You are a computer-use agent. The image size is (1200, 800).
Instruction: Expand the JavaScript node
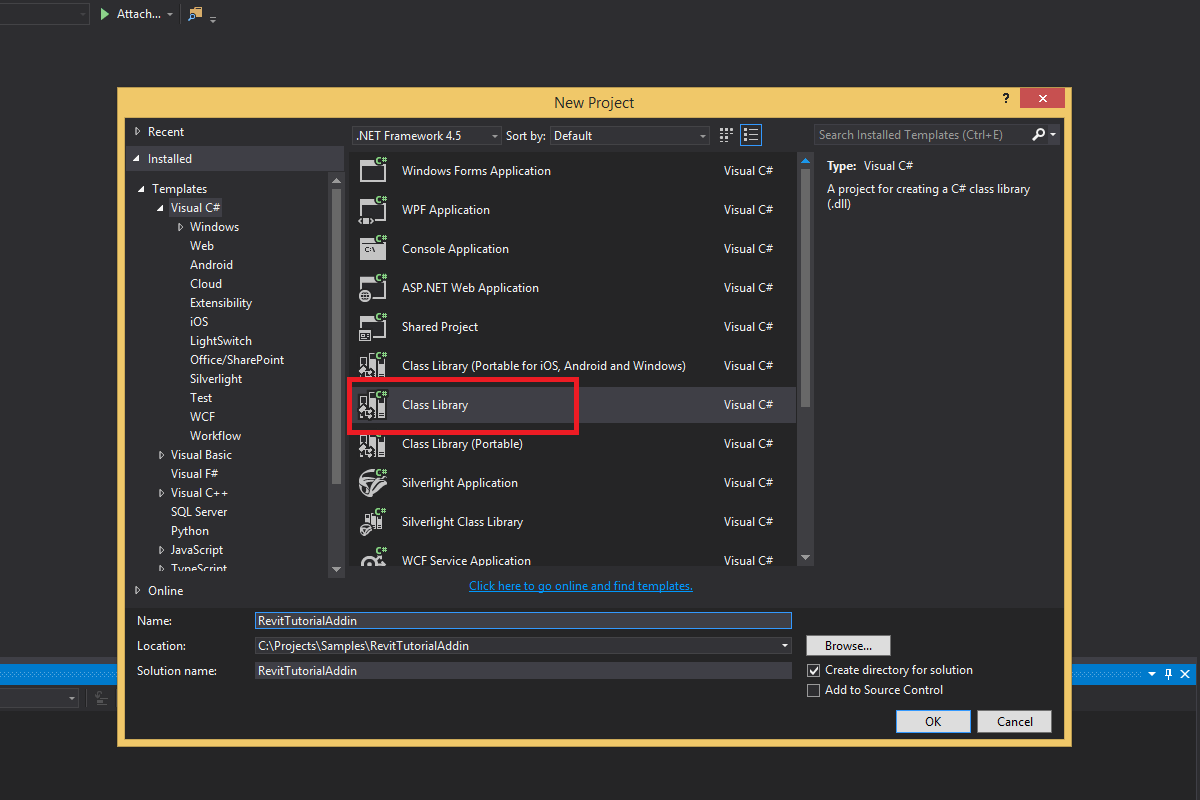pos(161,550)
